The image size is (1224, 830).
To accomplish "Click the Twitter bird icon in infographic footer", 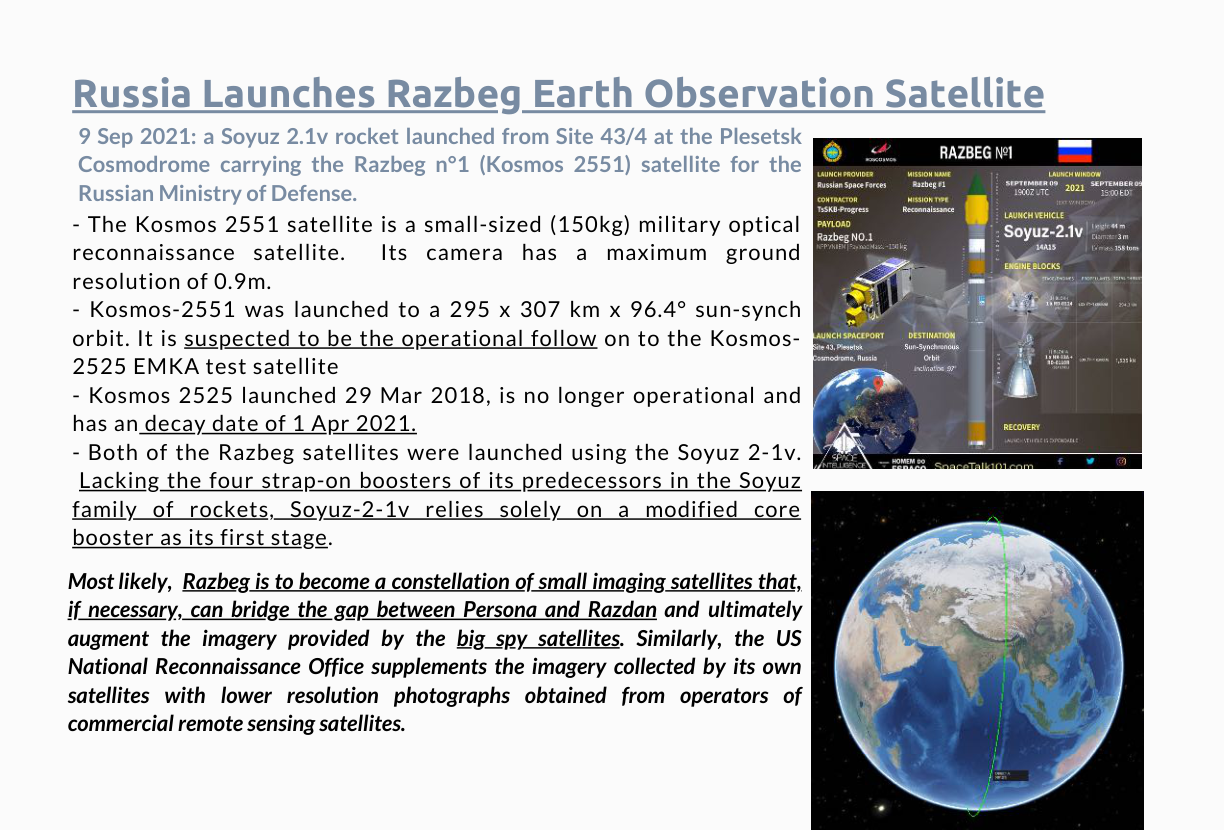I will click(x=1090, y=461).
